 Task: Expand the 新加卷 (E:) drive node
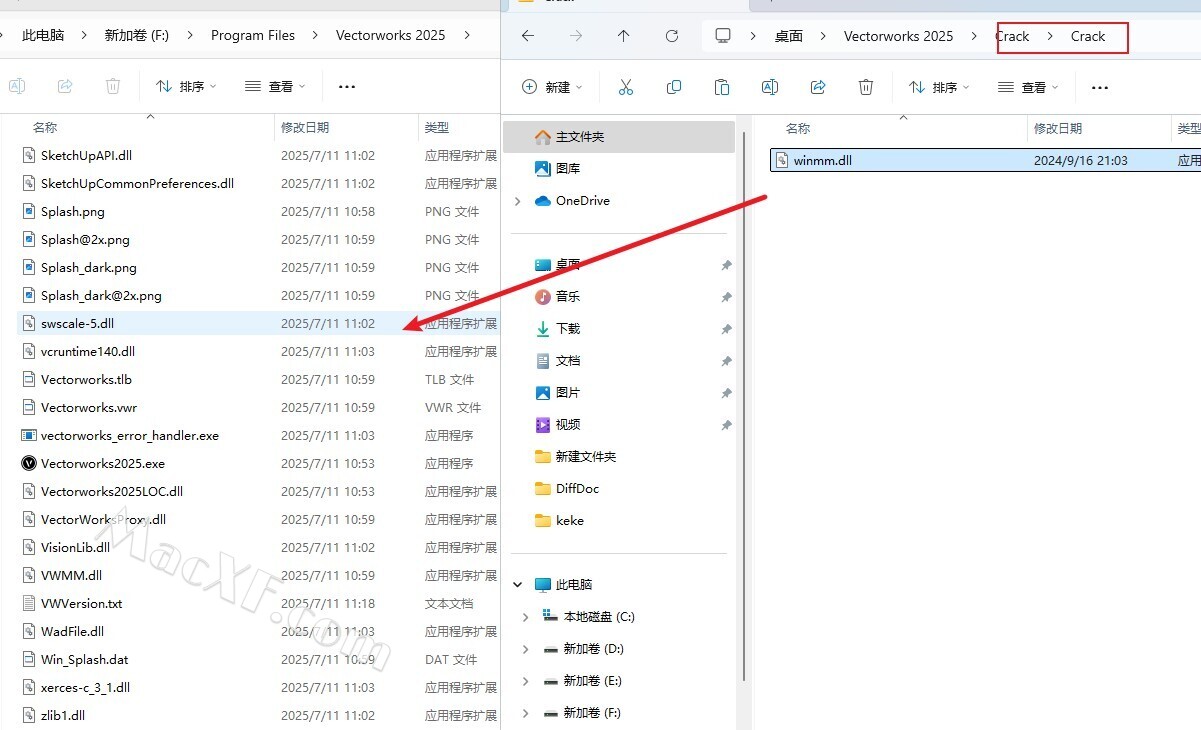click(x=525, y=681)
